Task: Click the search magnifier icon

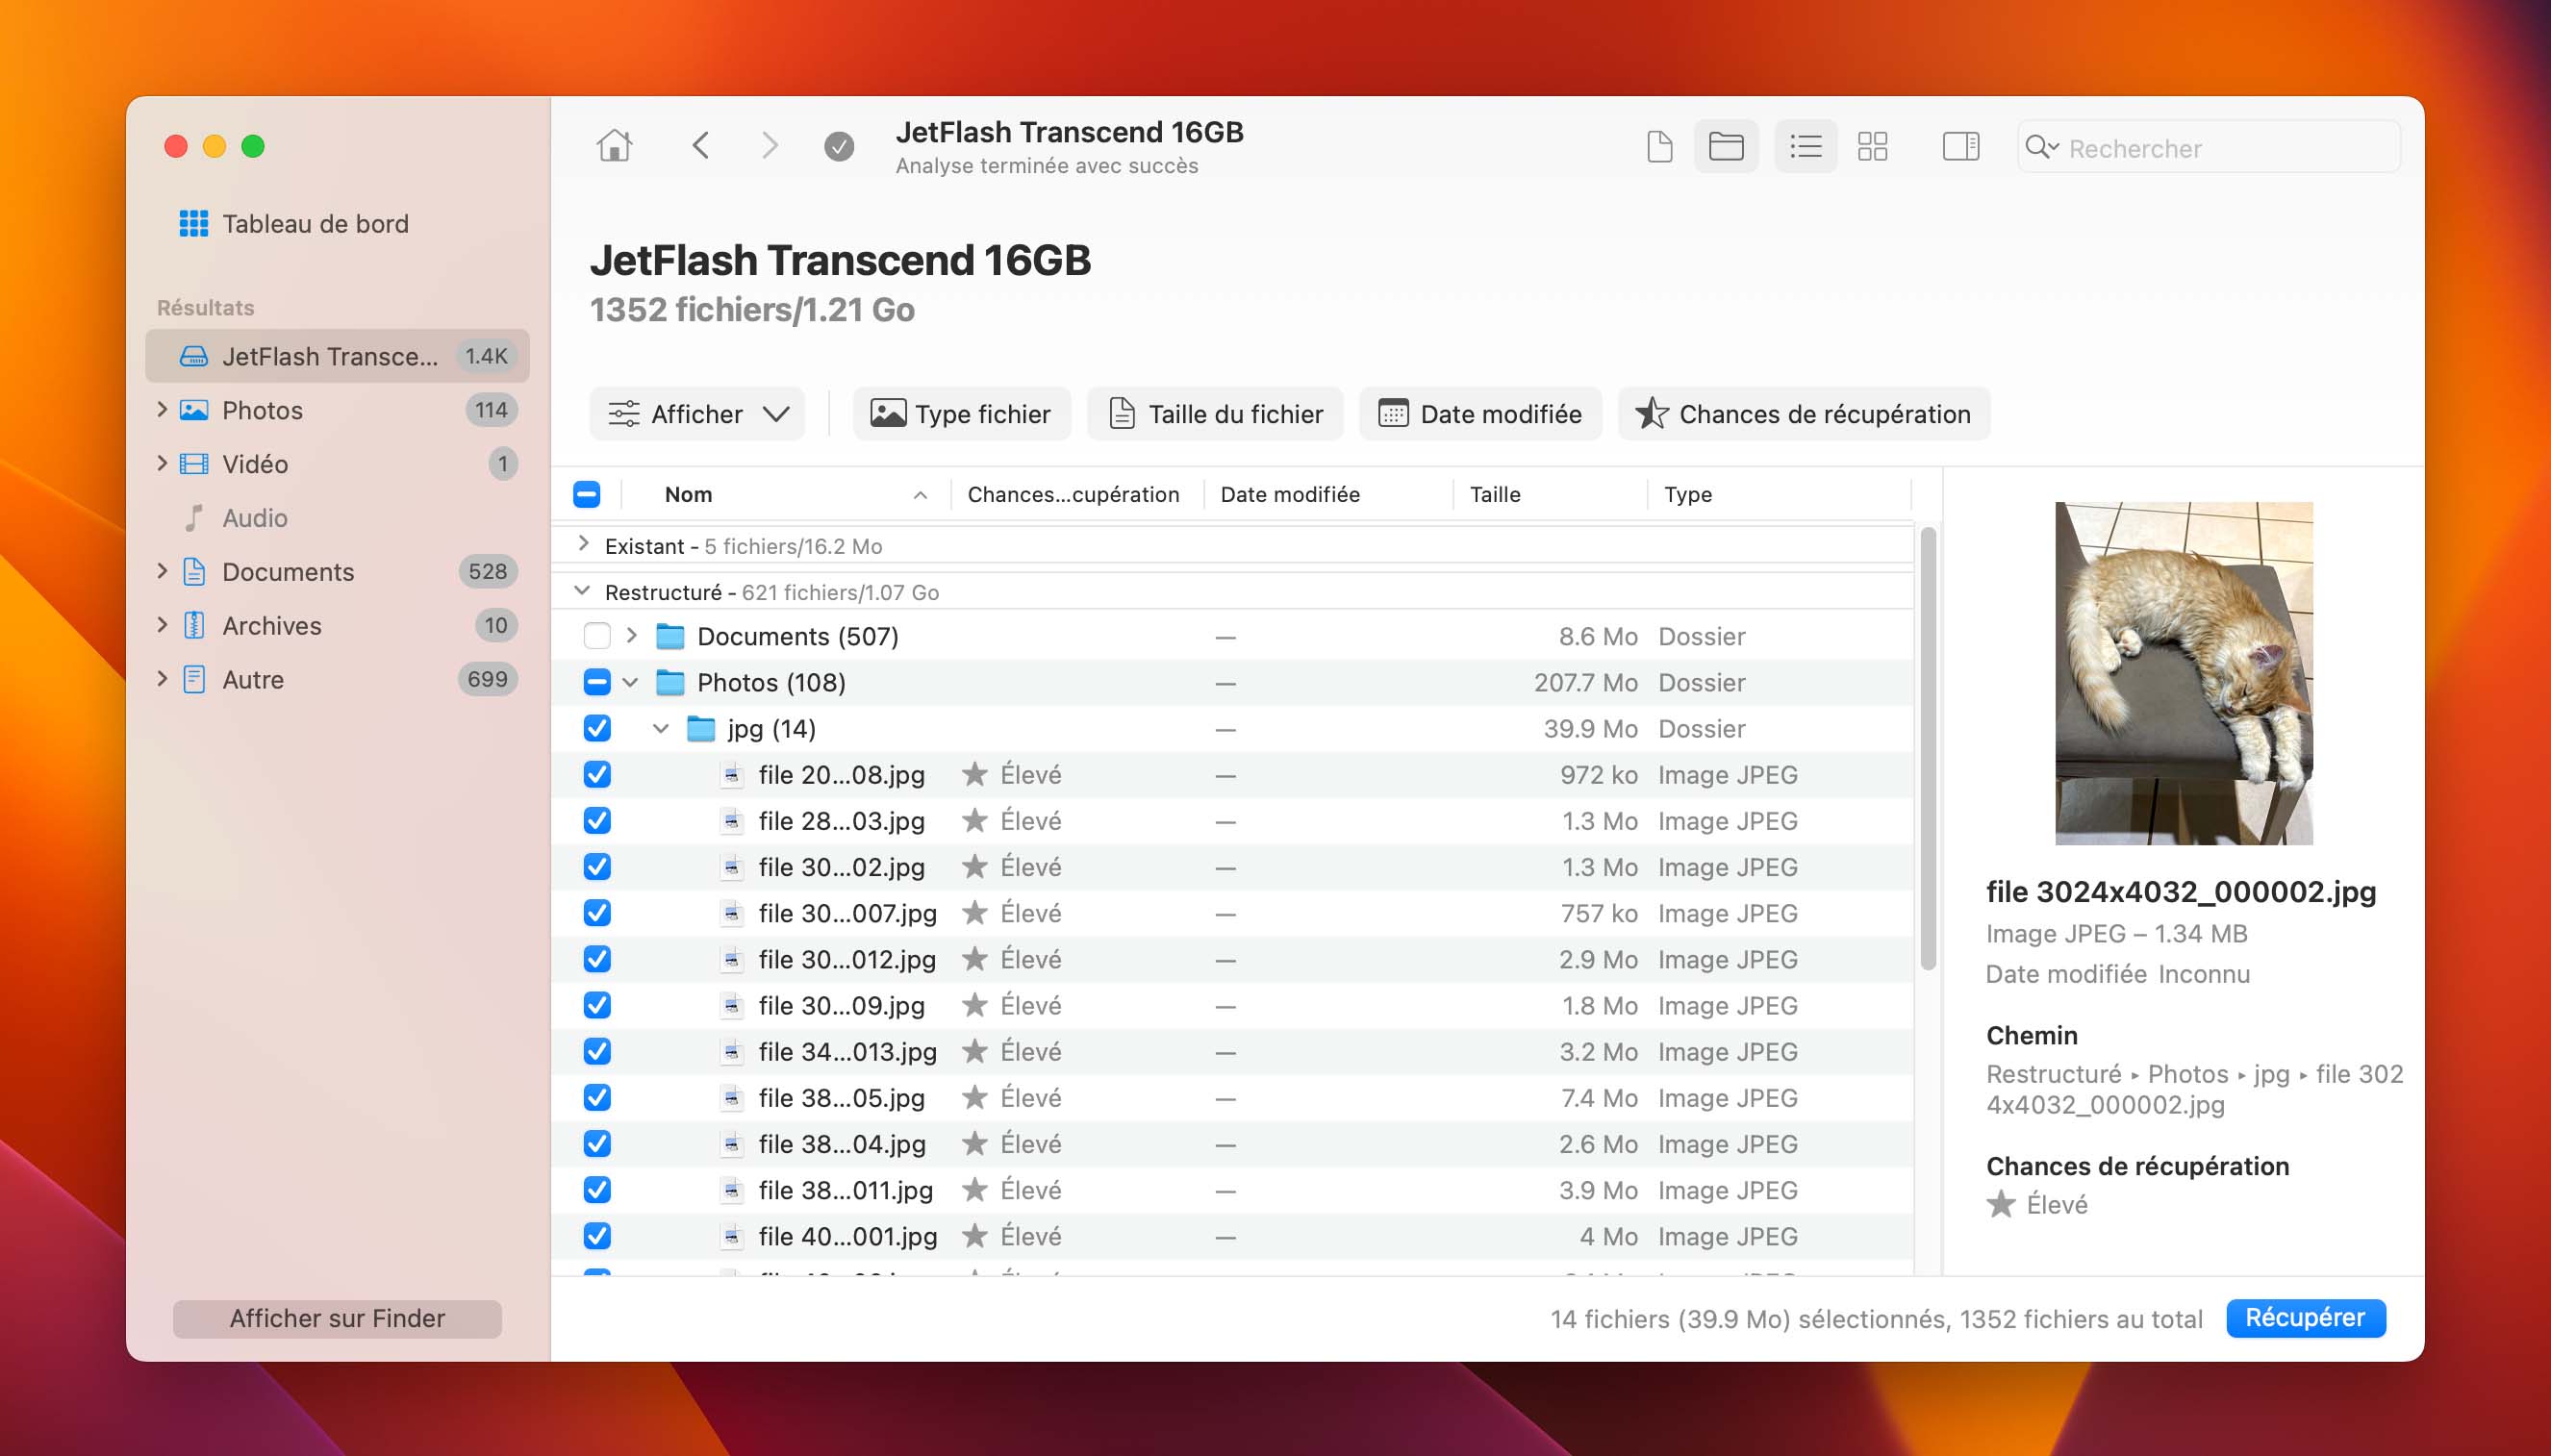Action: (x=2040, y=148)
